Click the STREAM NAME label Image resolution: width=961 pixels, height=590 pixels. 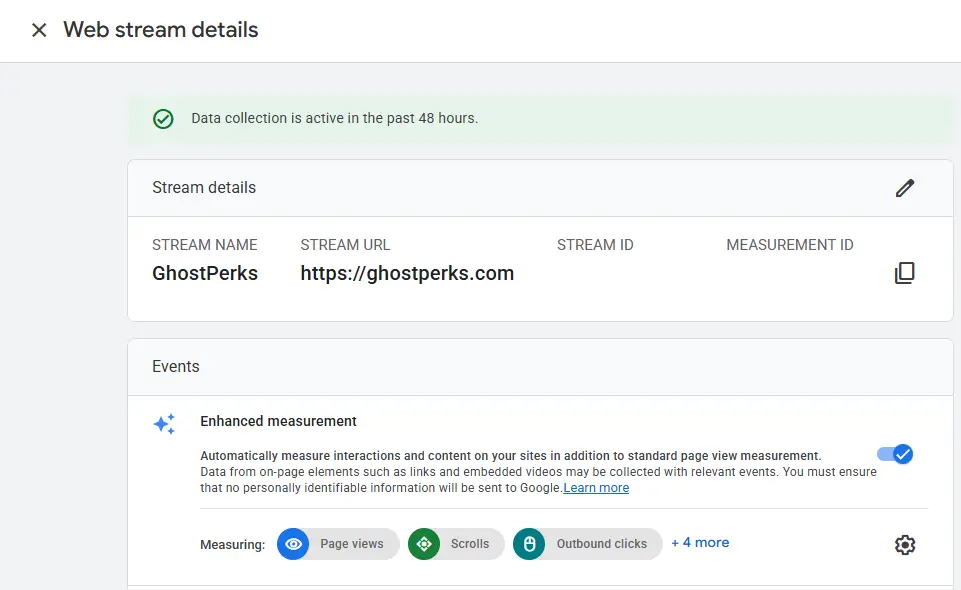pos(205,245)
